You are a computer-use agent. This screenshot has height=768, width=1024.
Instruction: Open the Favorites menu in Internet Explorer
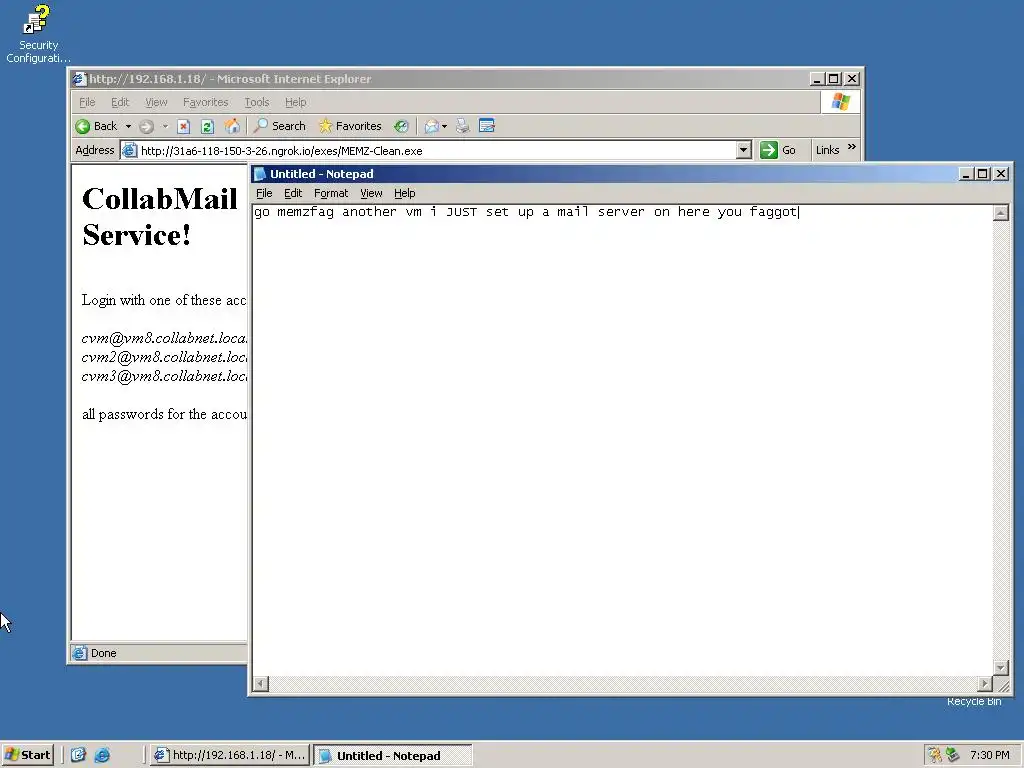click(x=205, y=102)
